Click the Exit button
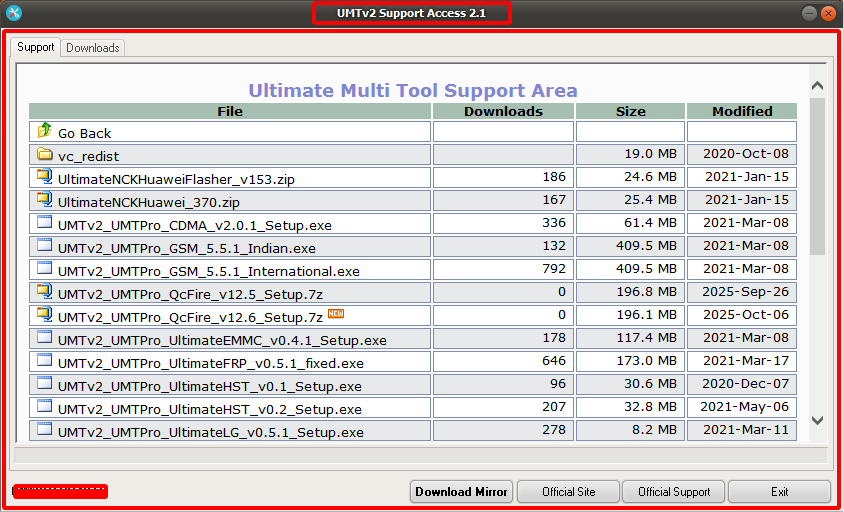The width and height of the screenshot is (844, 512). (x=779, y=492)
